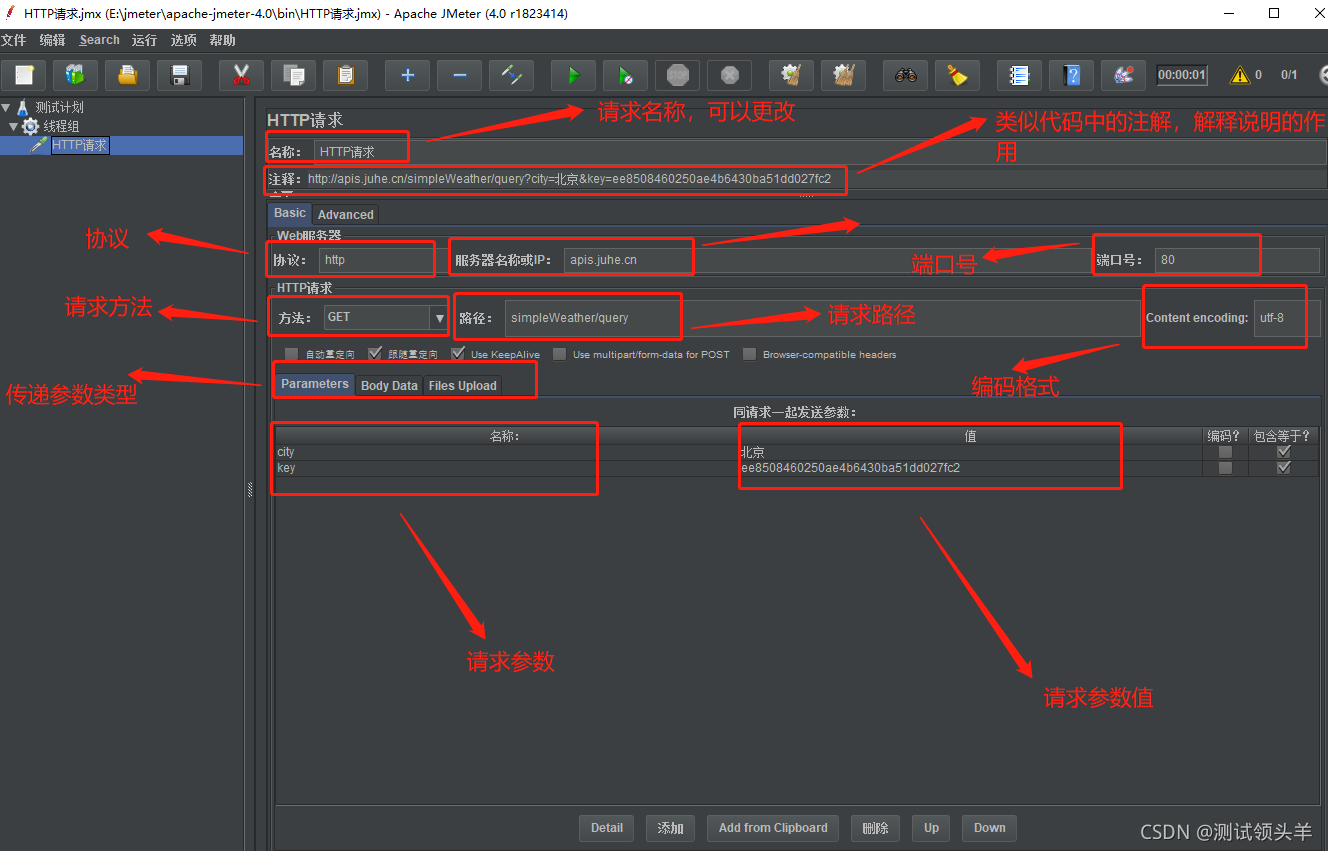Save the test plan with floppy icon
This screenshot has height=851, width=1328.
click(x=180, y=75)
